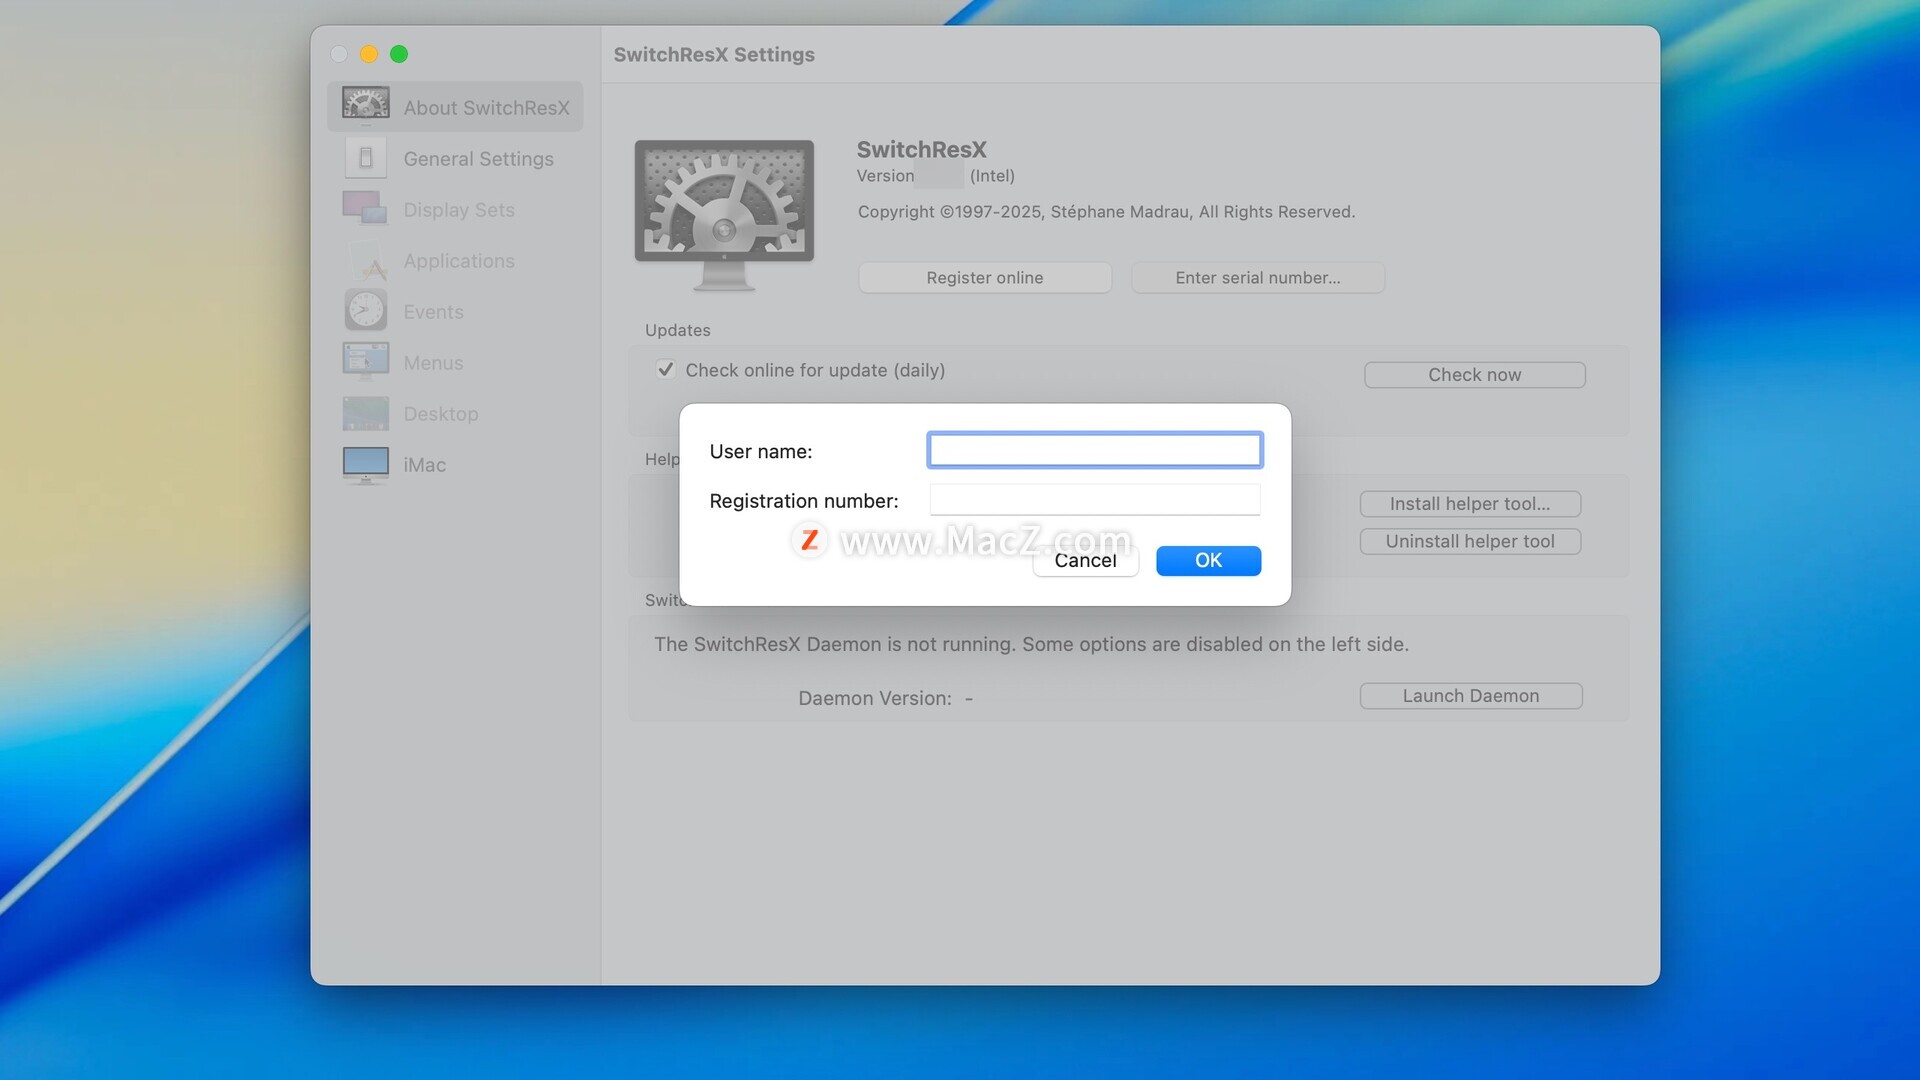This screenshot has width=1920, height=1080.
Task: Click the About SwitchResX gear monitor icon
Action: pyautogui.click(x=366, y=105)
